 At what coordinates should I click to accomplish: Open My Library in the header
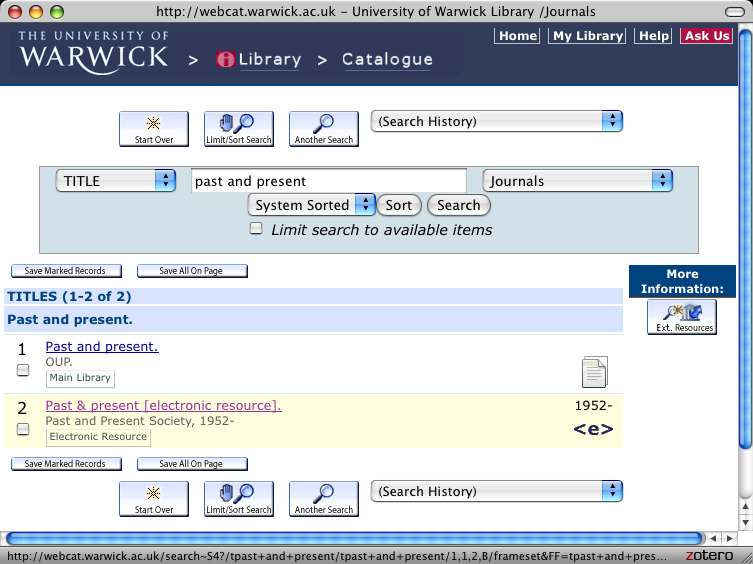pyautogui.click(x=588, y=36)
